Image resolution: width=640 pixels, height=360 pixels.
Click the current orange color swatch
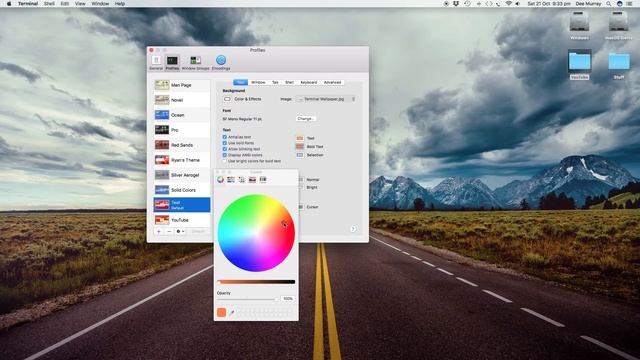(222, 313)
